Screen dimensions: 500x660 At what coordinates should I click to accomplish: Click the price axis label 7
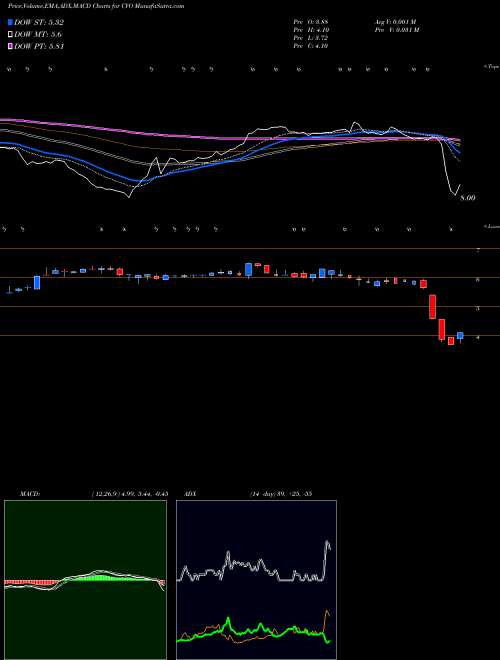[x=478, y=250]
